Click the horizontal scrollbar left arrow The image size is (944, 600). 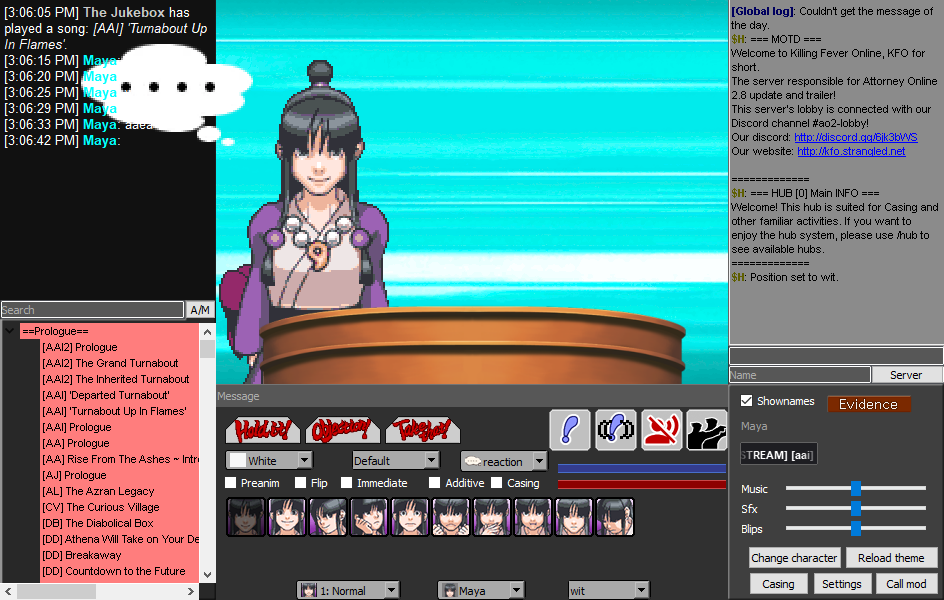click(8, 592)
